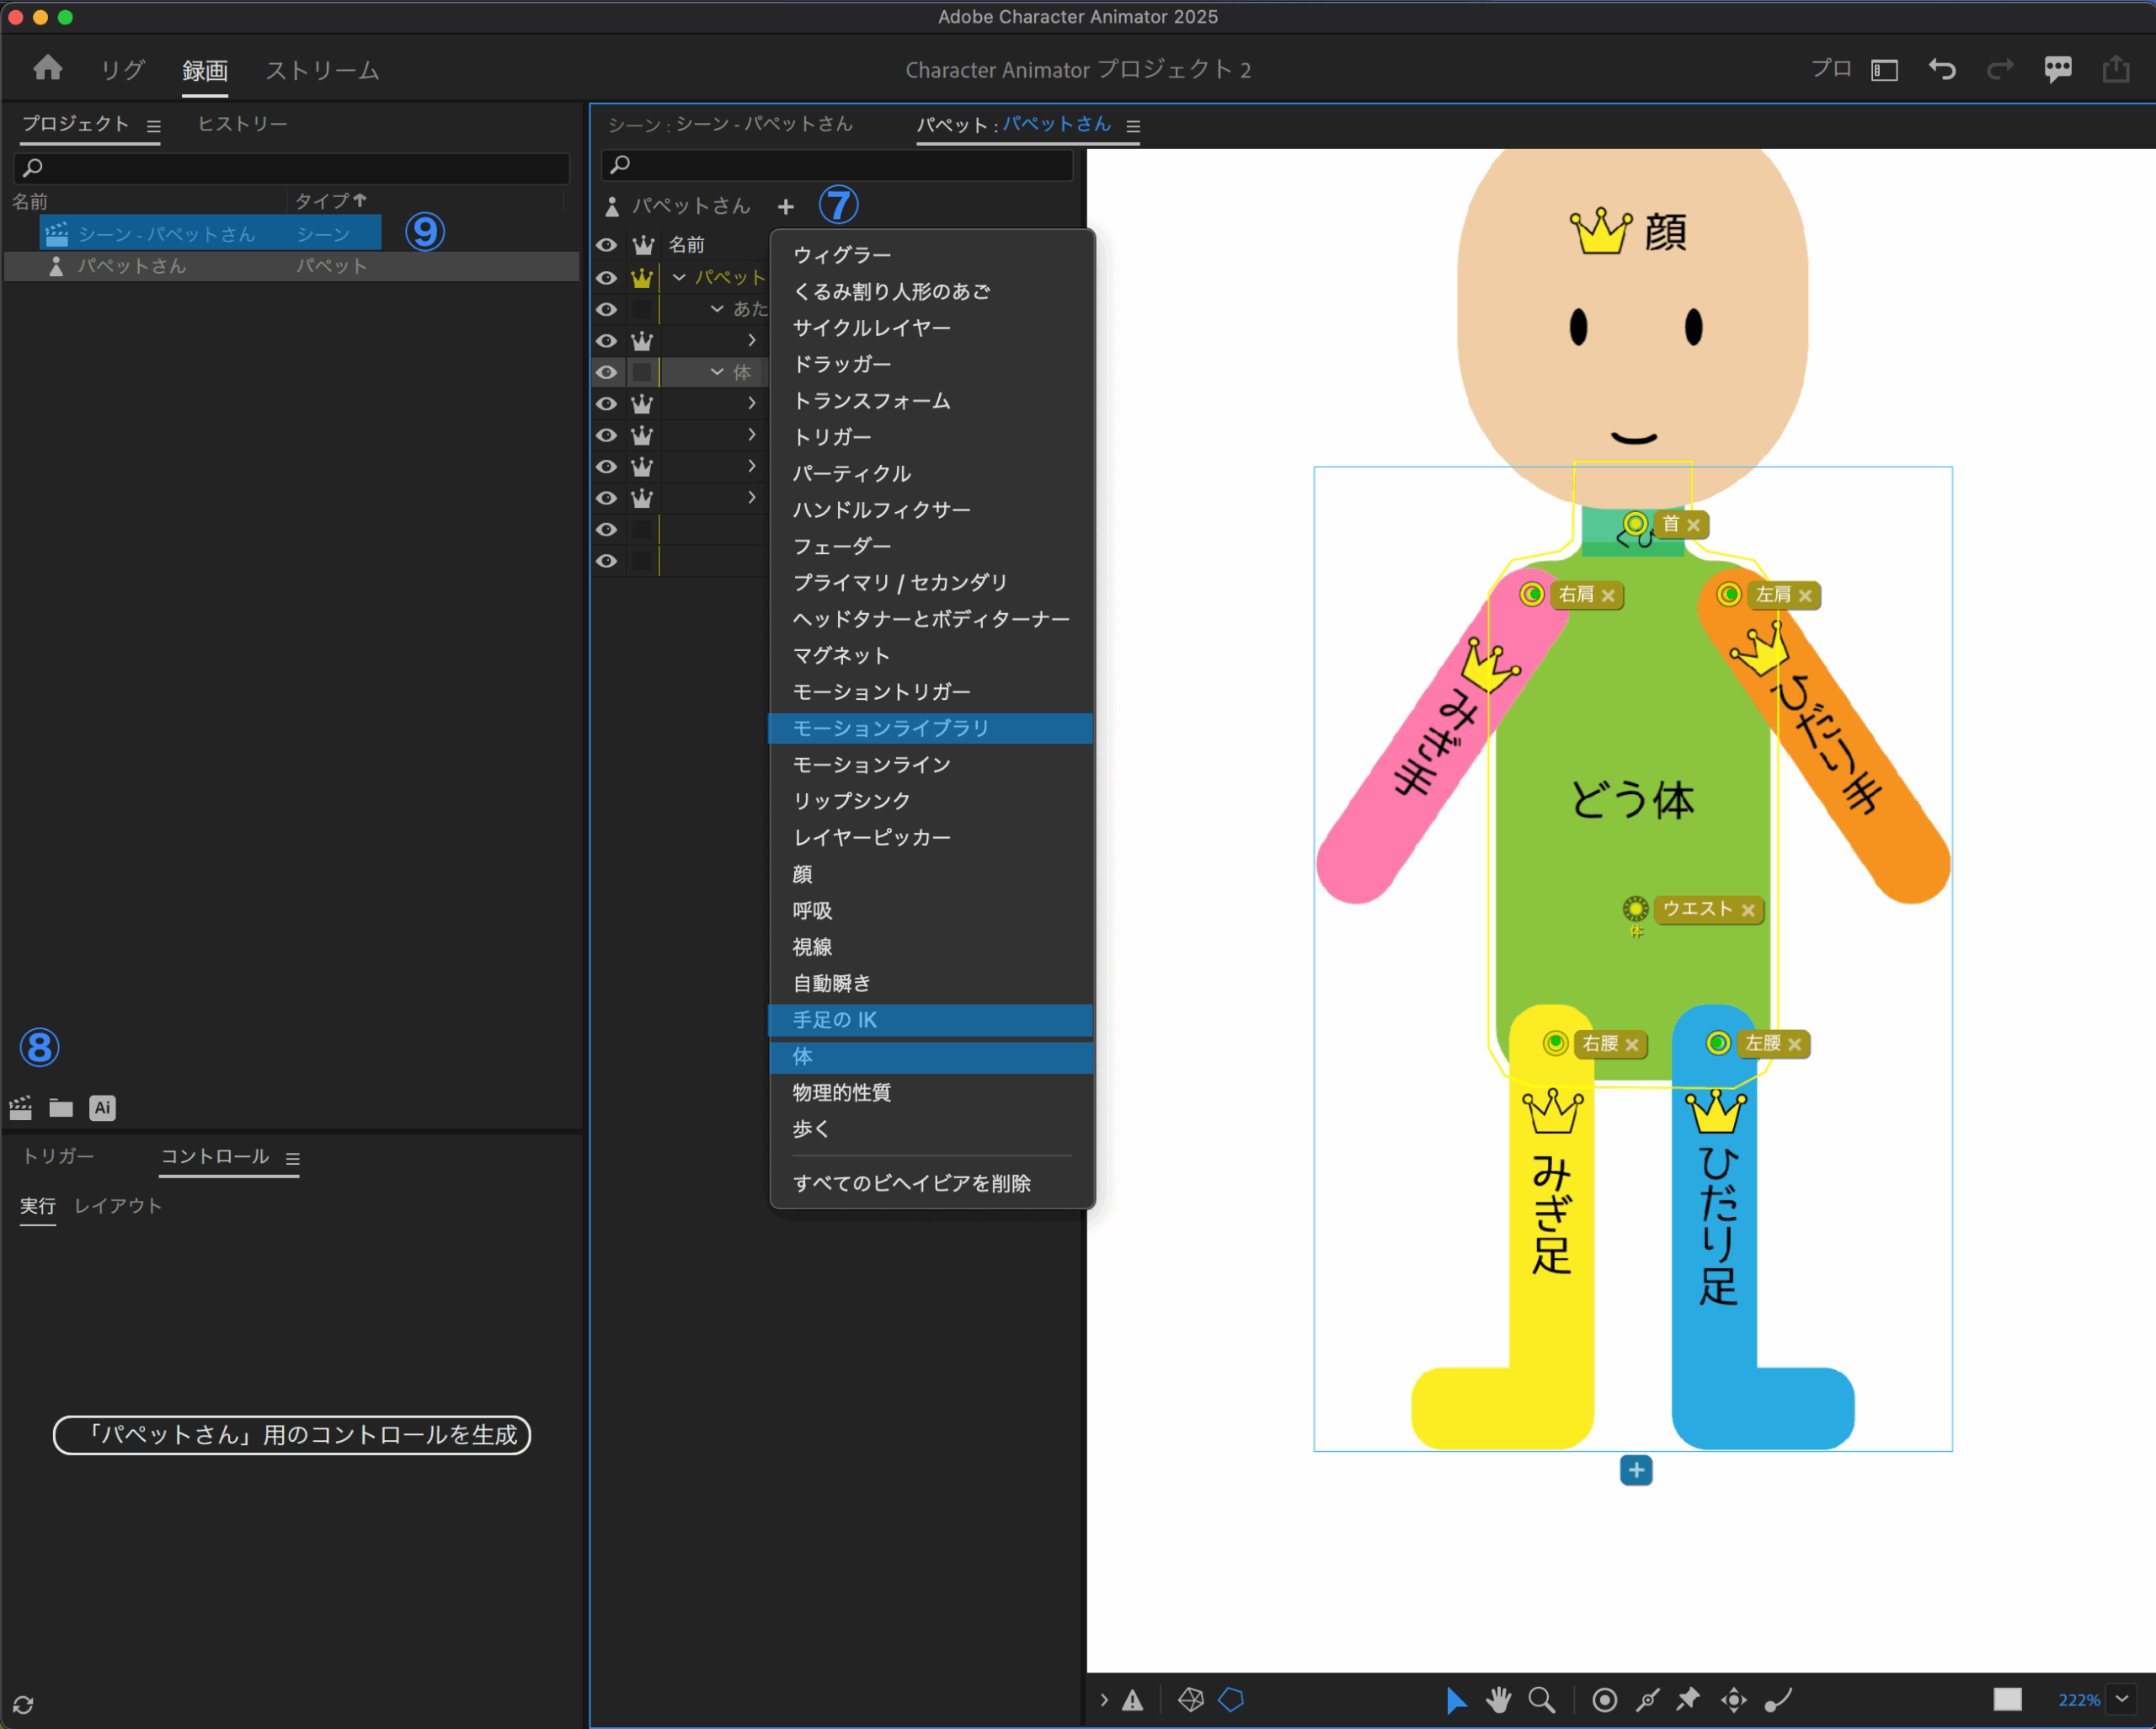
Task: Hide the 体 layer with eye icon
Action: click(606, 372)
